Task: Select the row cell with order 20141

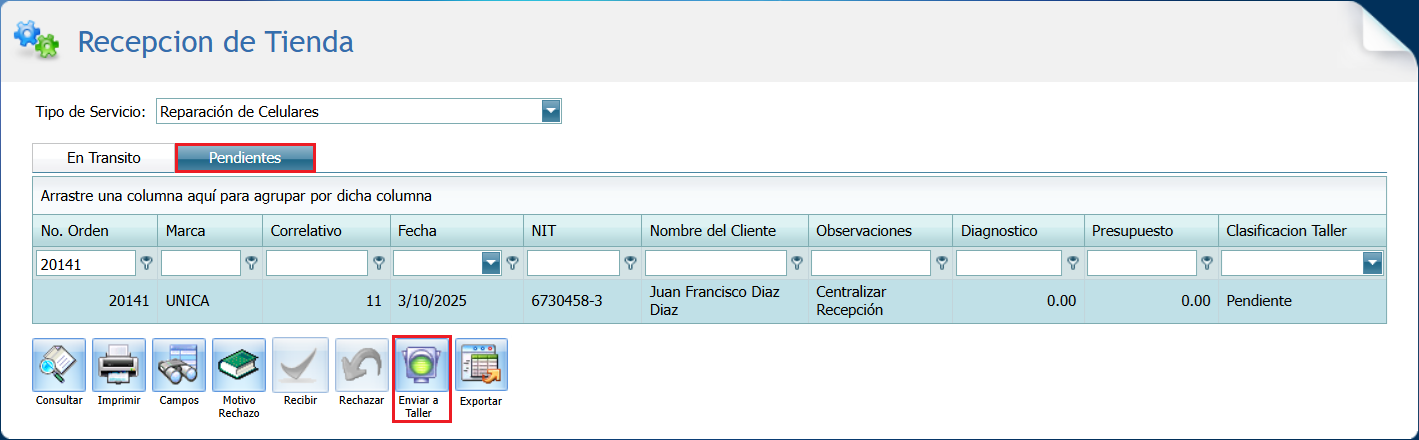Action: [x=95, y=301]
